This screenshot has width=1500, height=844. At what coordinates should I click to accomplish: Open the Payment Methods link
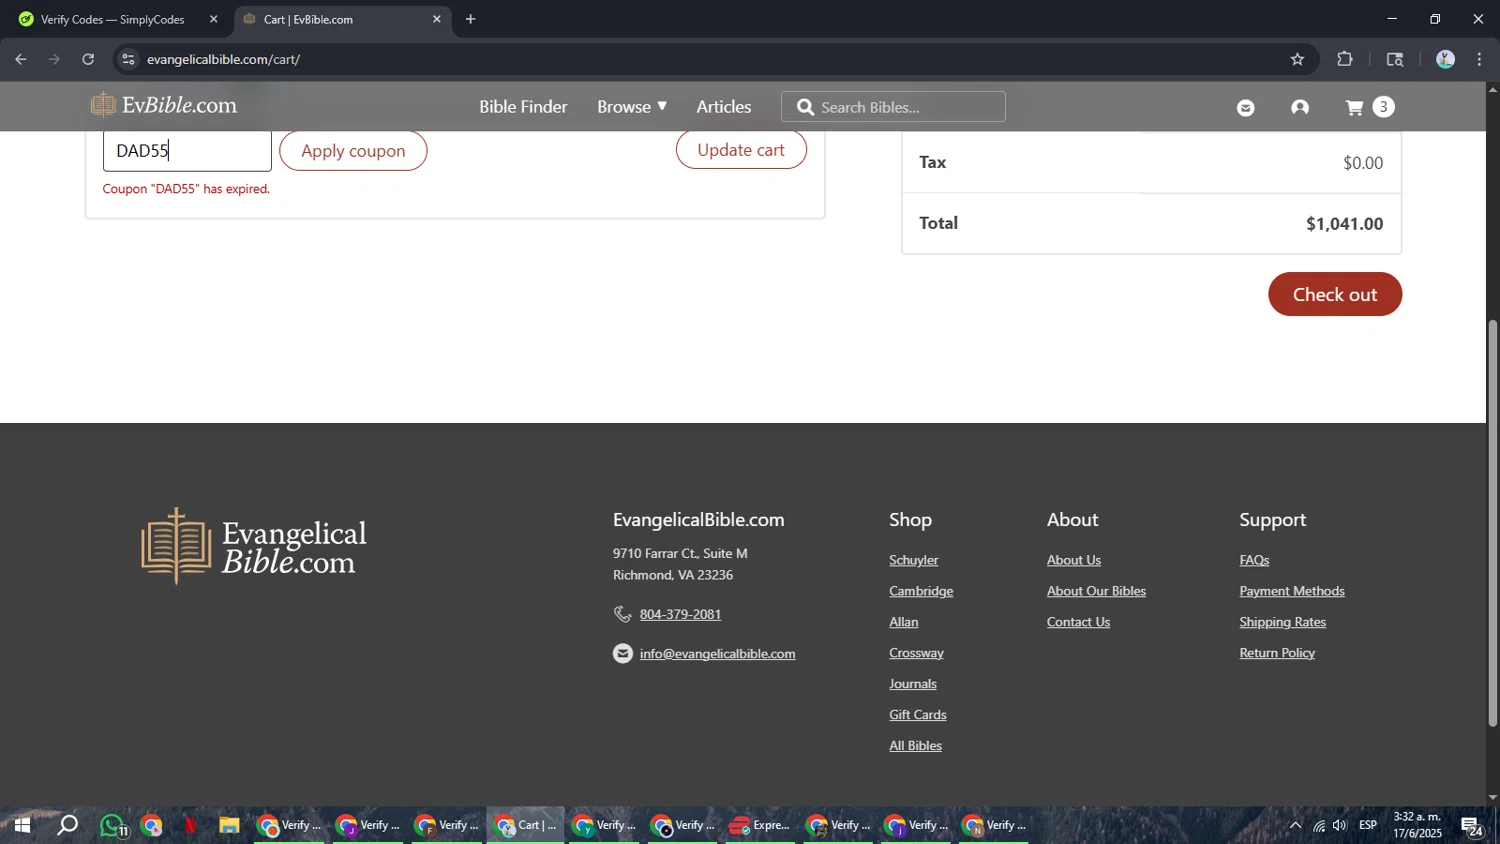(1292, 591)
